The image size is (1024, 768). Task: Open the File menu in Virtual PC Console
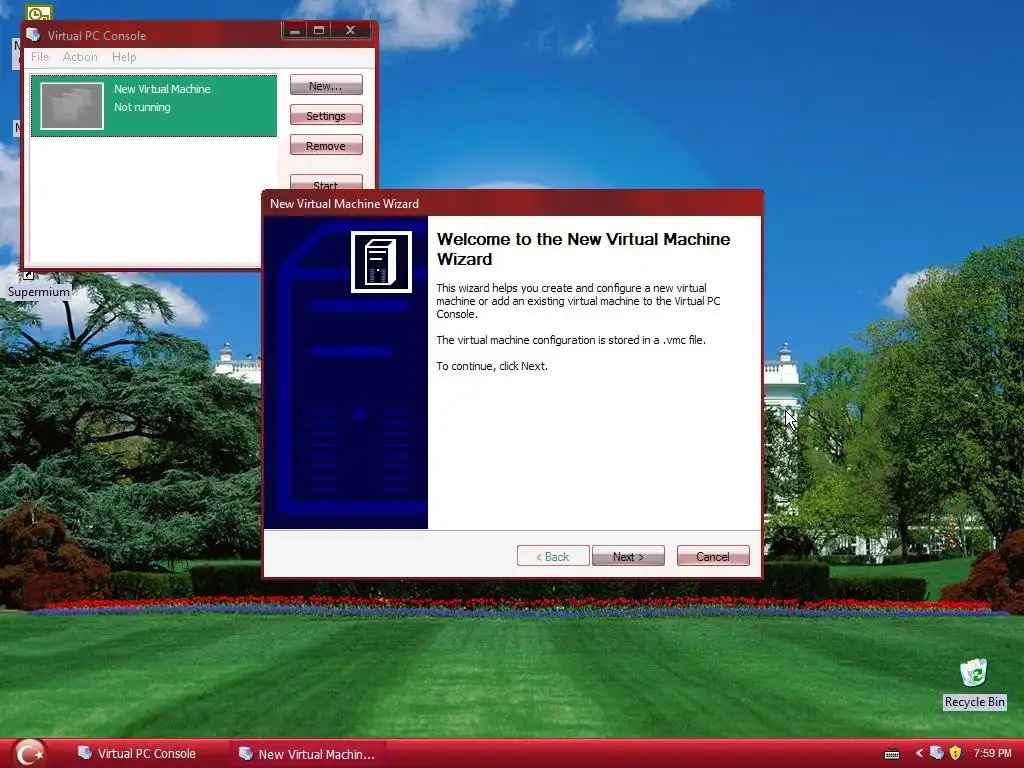pos(40,57)
